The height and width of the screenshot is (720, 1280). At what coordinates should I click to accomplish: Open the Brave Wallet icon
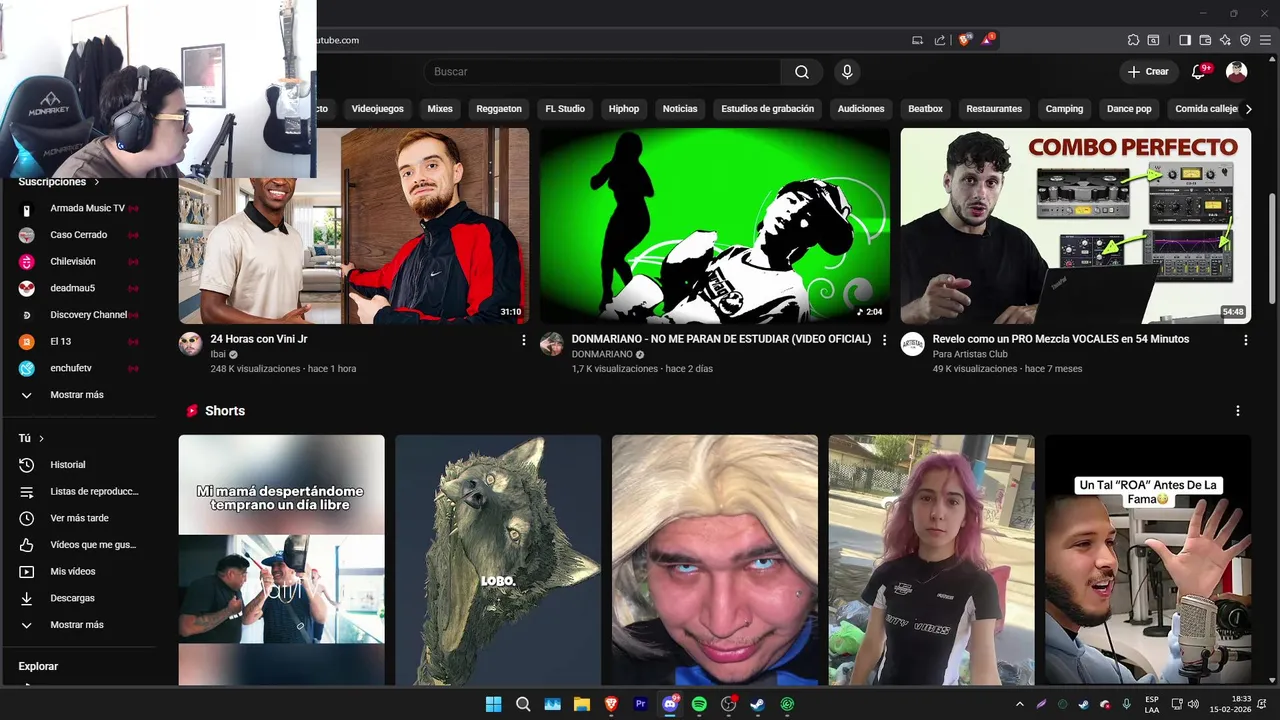(1205, 40)
